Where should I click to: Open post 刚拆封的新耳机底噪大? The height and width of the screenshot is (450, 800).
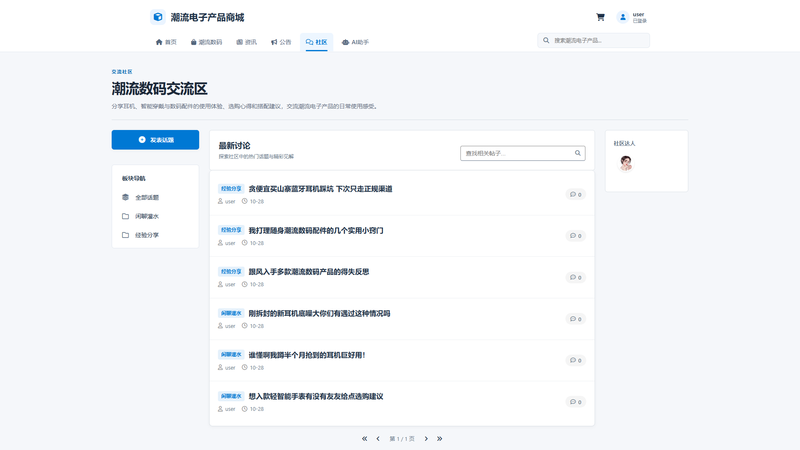pyautogui.click(x=319, y=314)
